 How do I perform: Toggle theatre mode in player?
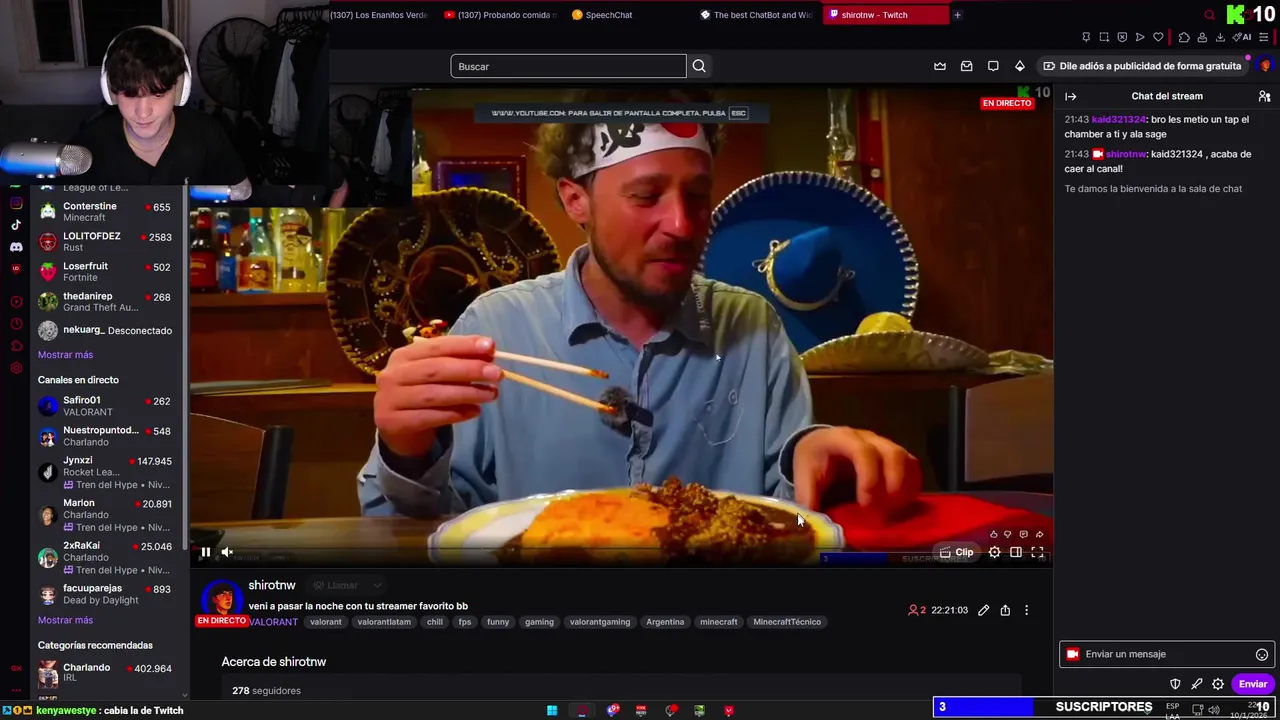pyautogui.click(x=1016, y=552)
